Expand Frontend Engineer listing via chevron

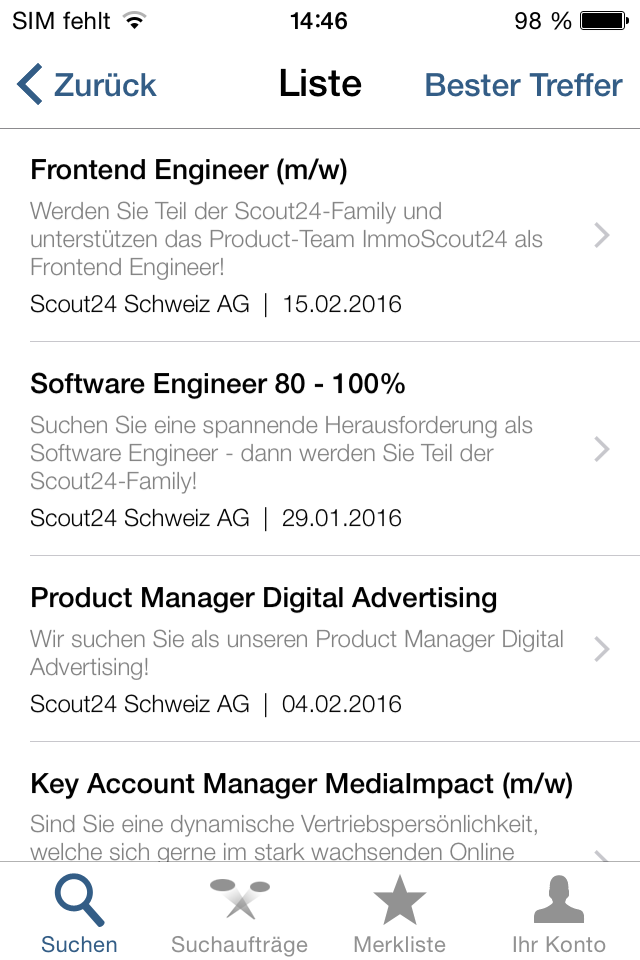coord(601,236)
